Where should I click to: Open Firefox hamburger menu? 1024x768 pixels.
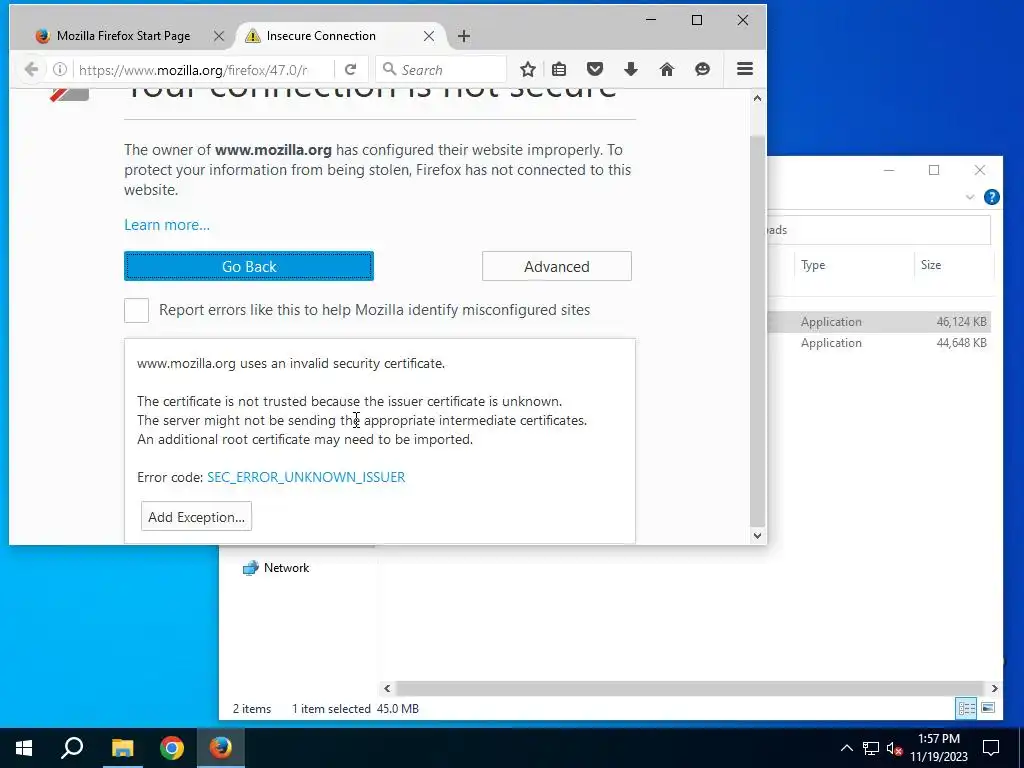[744, 69]
